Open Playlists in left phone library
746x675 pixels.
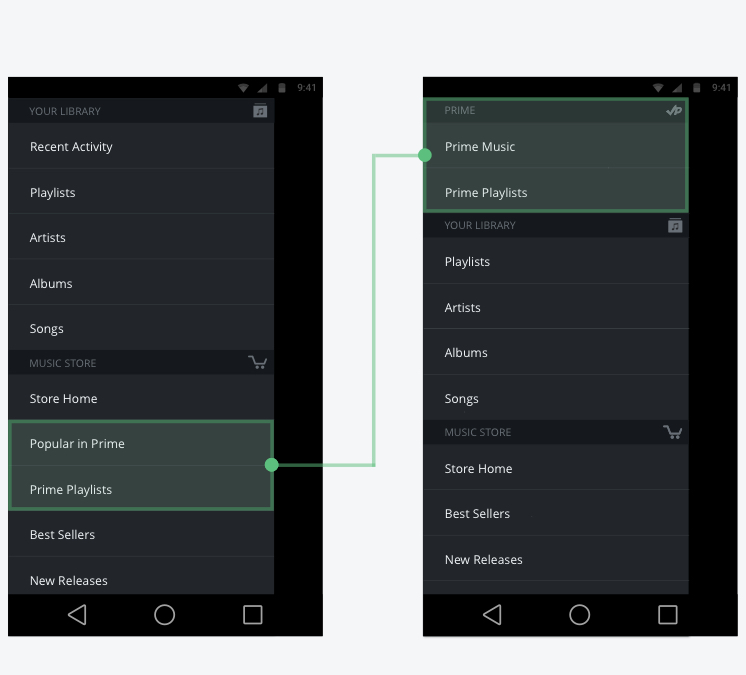[141, 192]
